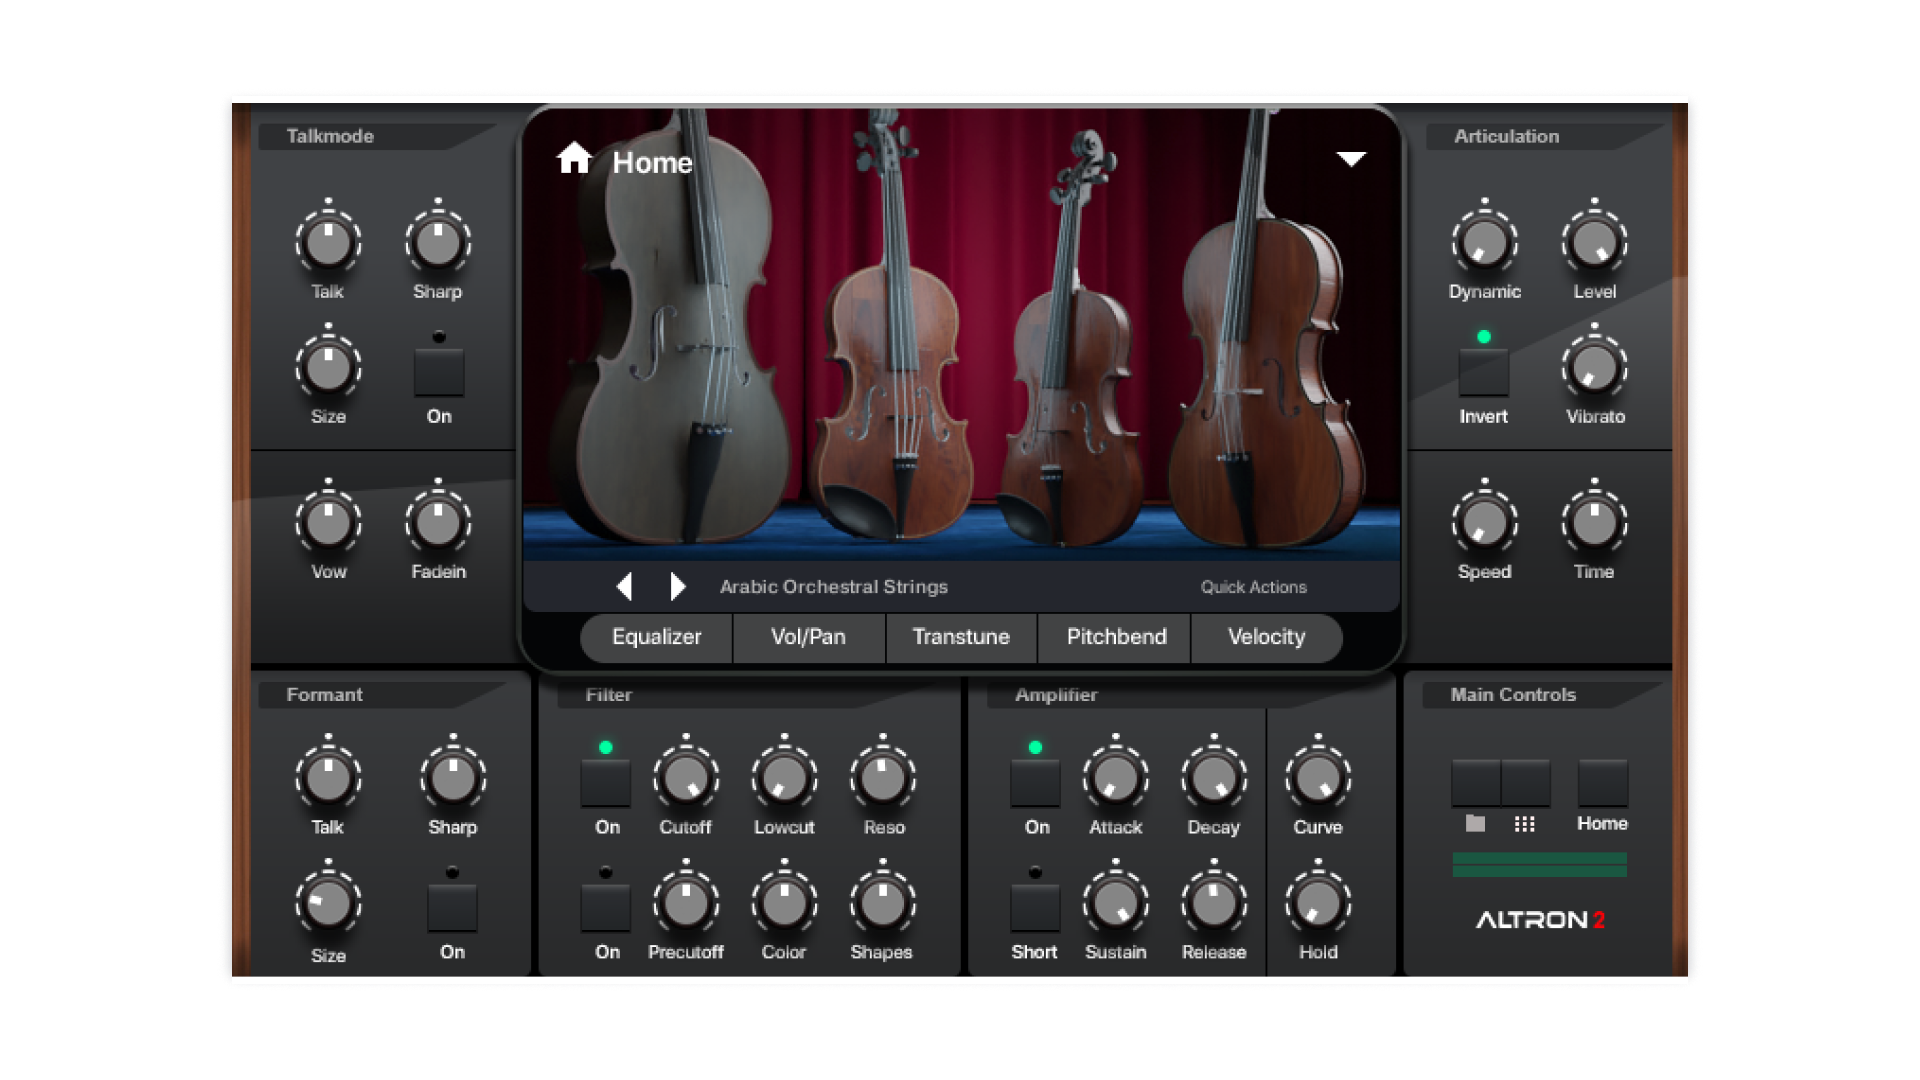Click the next preset right arrow
Screen dimensions: 1920x1080
[x=678, y=586]
